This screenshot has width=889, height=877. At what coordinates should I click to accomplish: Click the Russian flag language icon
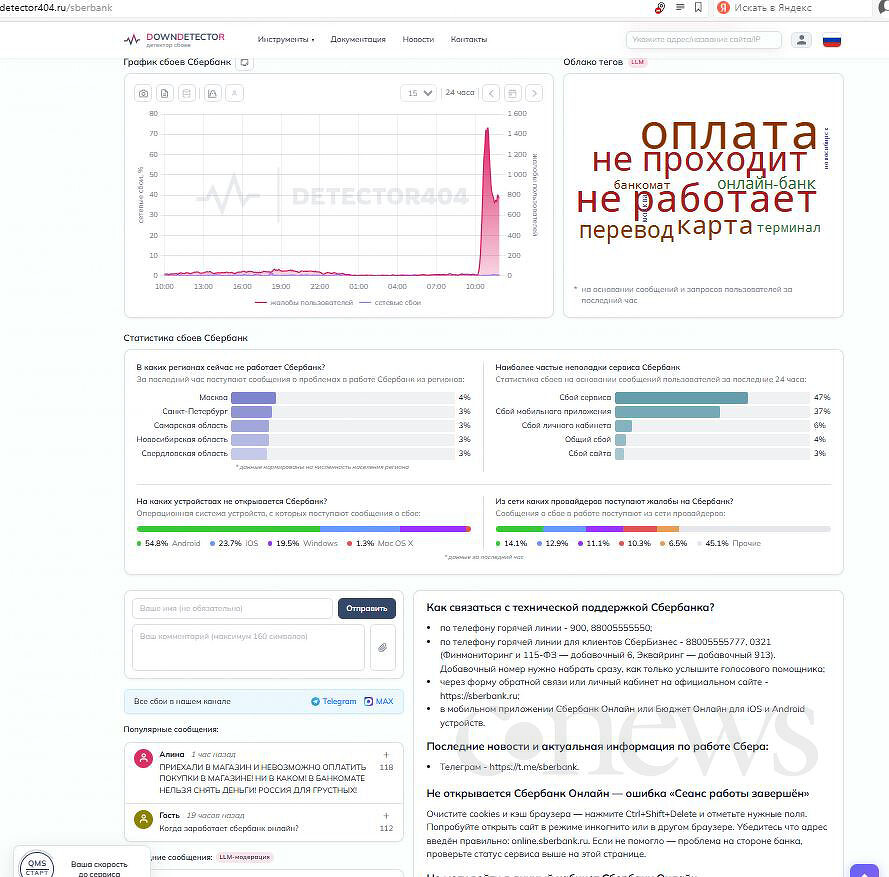tap(831, 40)
